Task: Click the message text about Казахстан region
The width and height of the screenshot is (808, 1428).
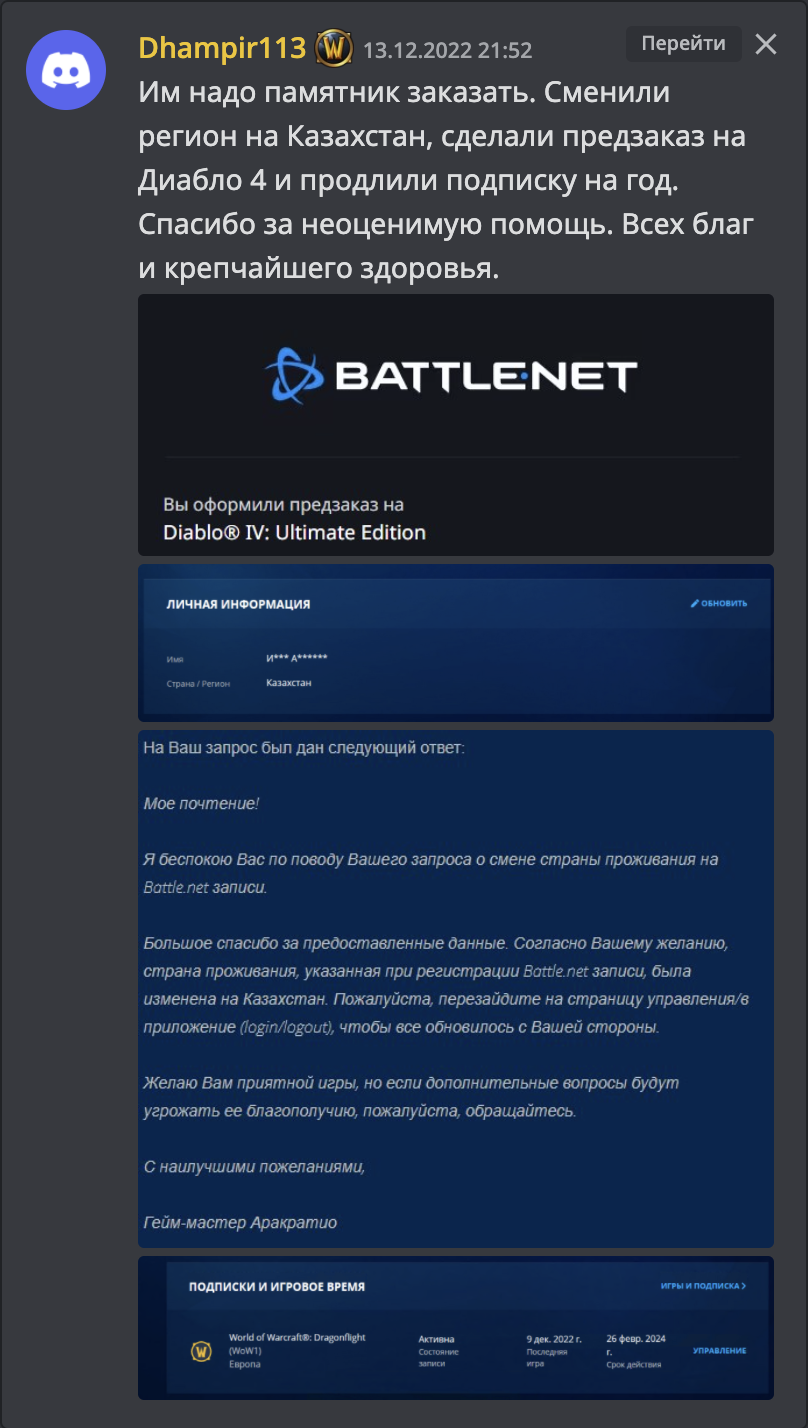Action: pyautogui.click(x=447, y=182)
